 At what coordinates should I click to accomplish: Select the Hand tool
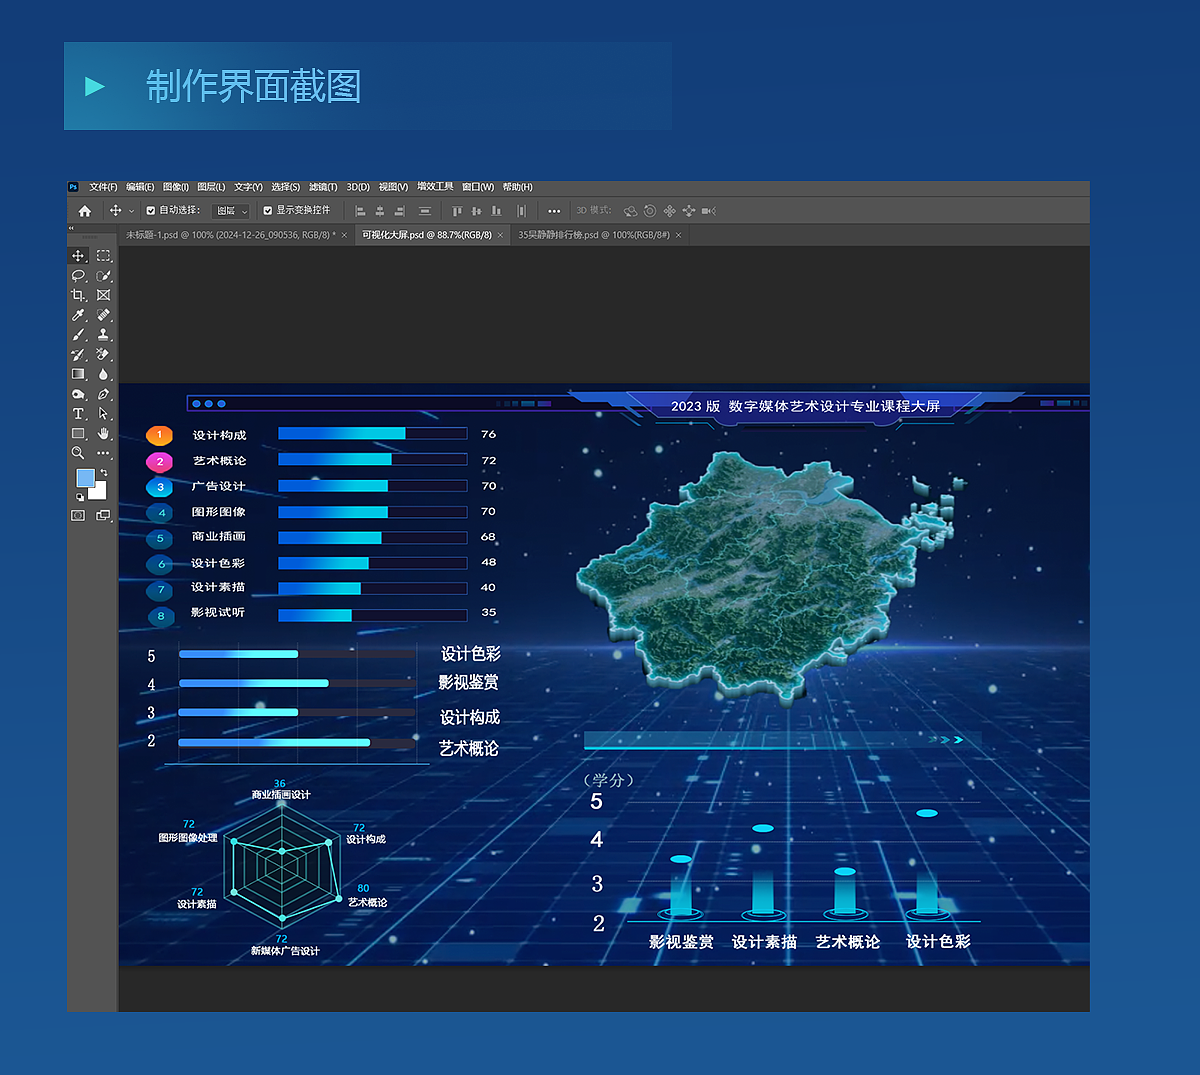coord(103,433)
